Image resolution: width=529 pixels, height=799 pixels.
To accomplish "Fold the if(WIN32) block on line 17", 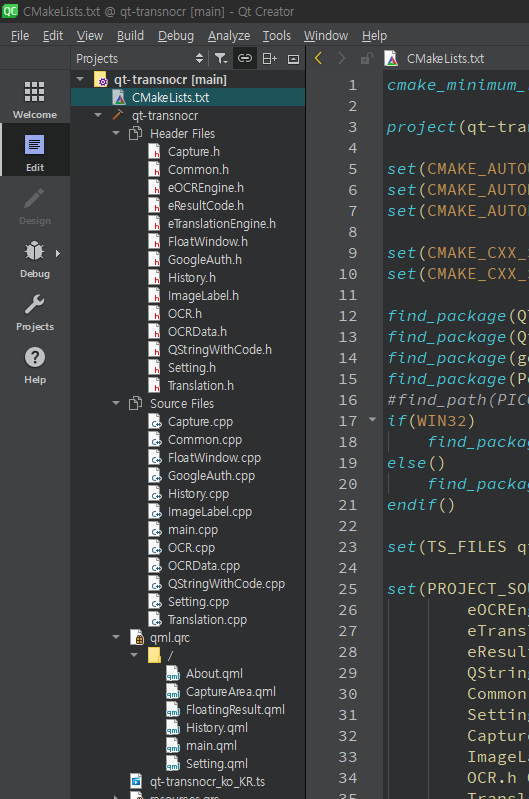I will coord(373,420).
